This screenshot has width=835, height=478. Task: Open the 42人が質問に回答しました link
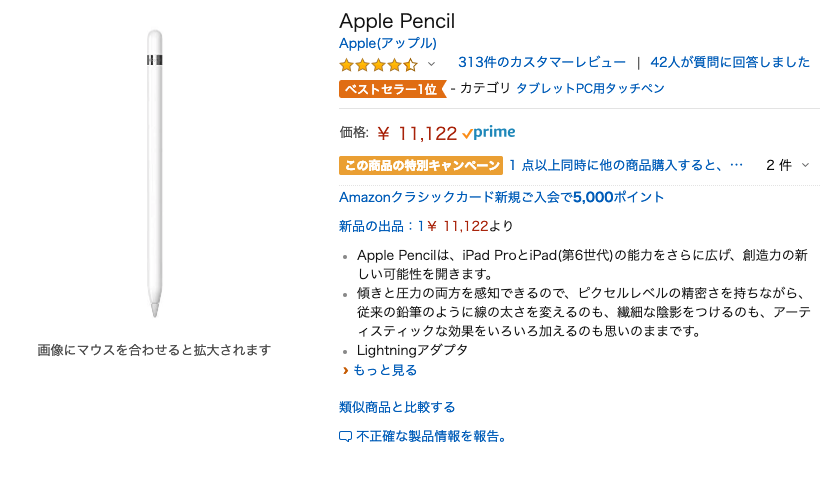point(730,62)
